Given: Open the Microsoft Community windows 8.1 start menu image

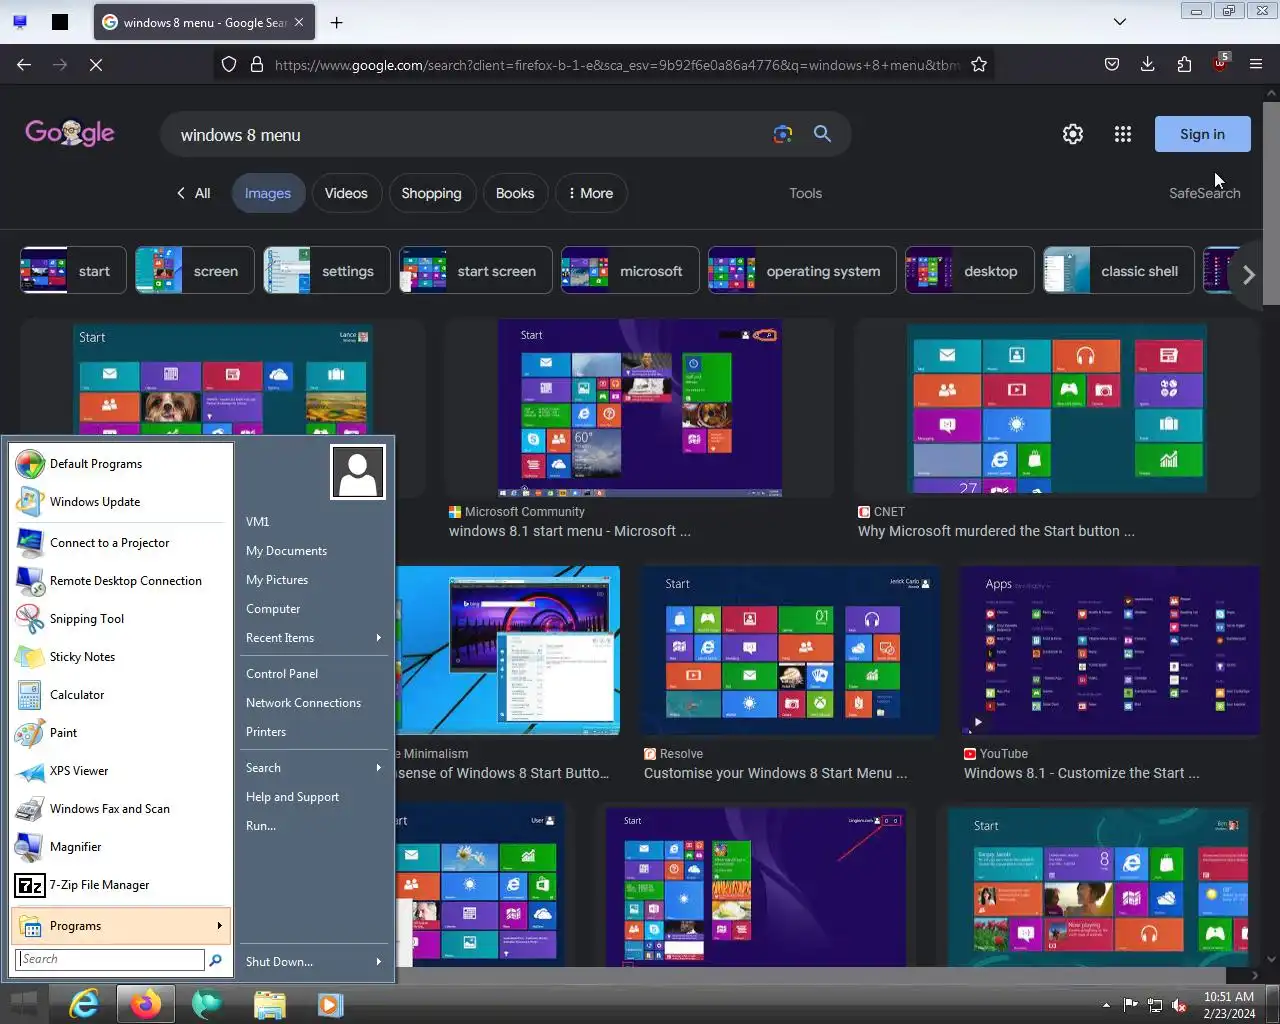Looking at the screenshot, I should 640,408.
